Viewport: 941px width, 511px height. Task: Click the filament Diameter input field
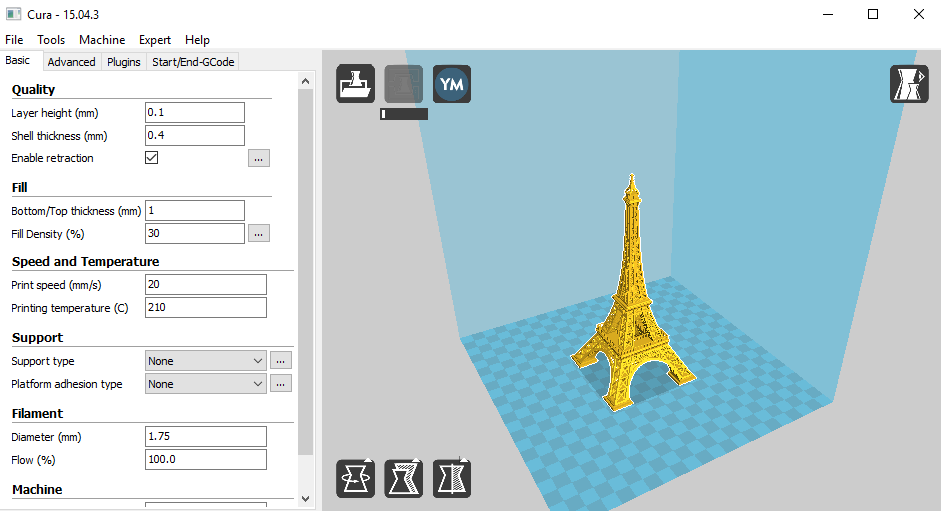pyautogui.click(x=206, y=436)
